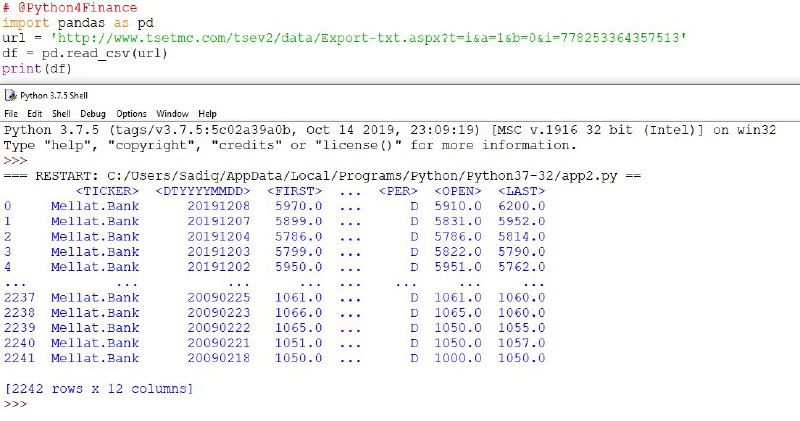The image size is (800, 421).
Task: Click row index 2237
Action: (19, 298)
